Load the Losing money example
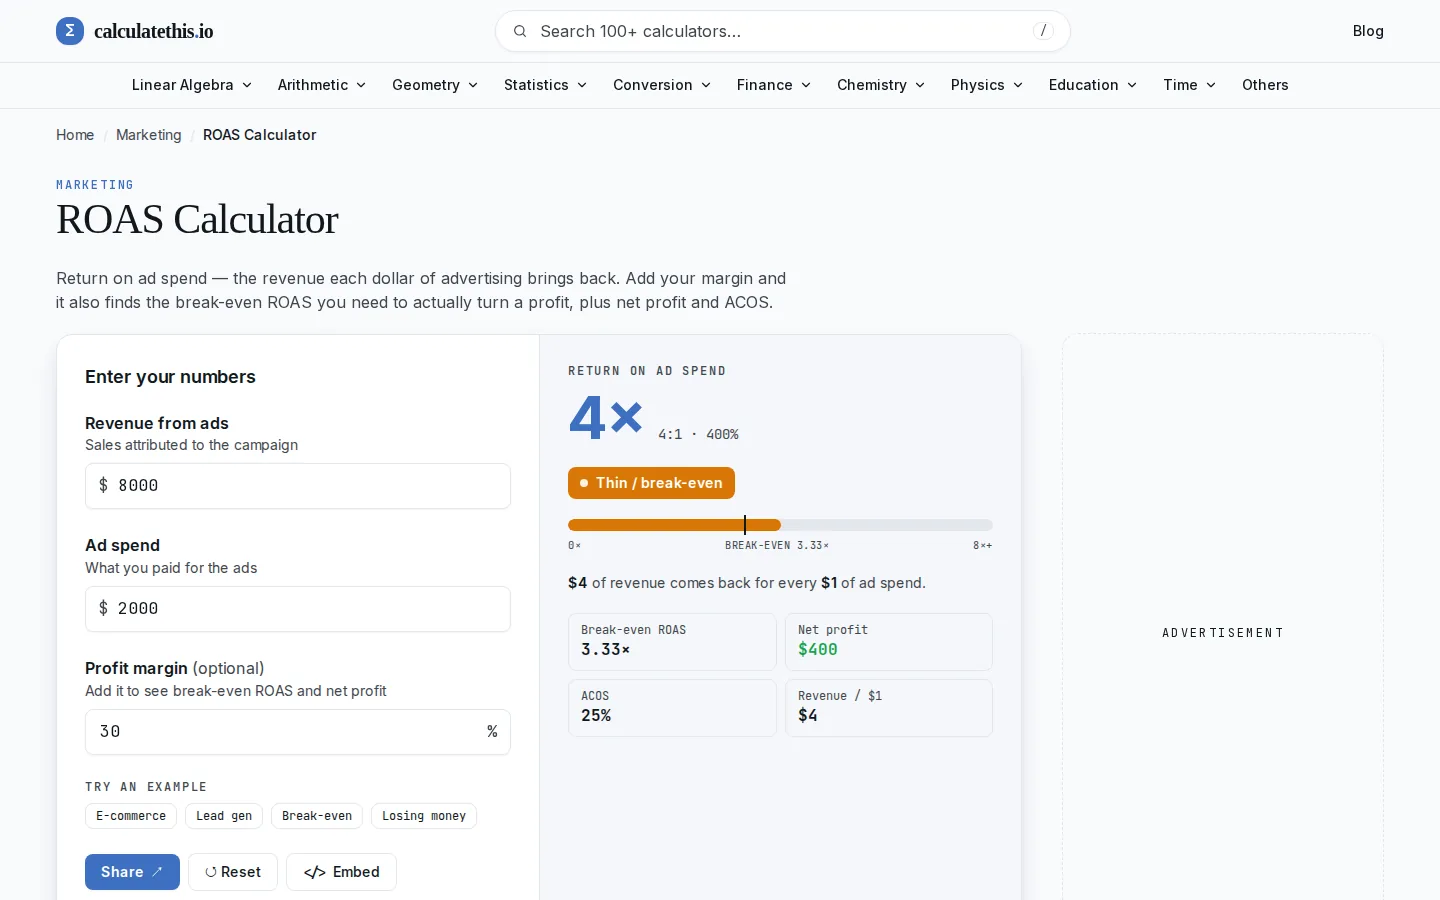This screenshot has width=1440, height=900. click(424, 816)
